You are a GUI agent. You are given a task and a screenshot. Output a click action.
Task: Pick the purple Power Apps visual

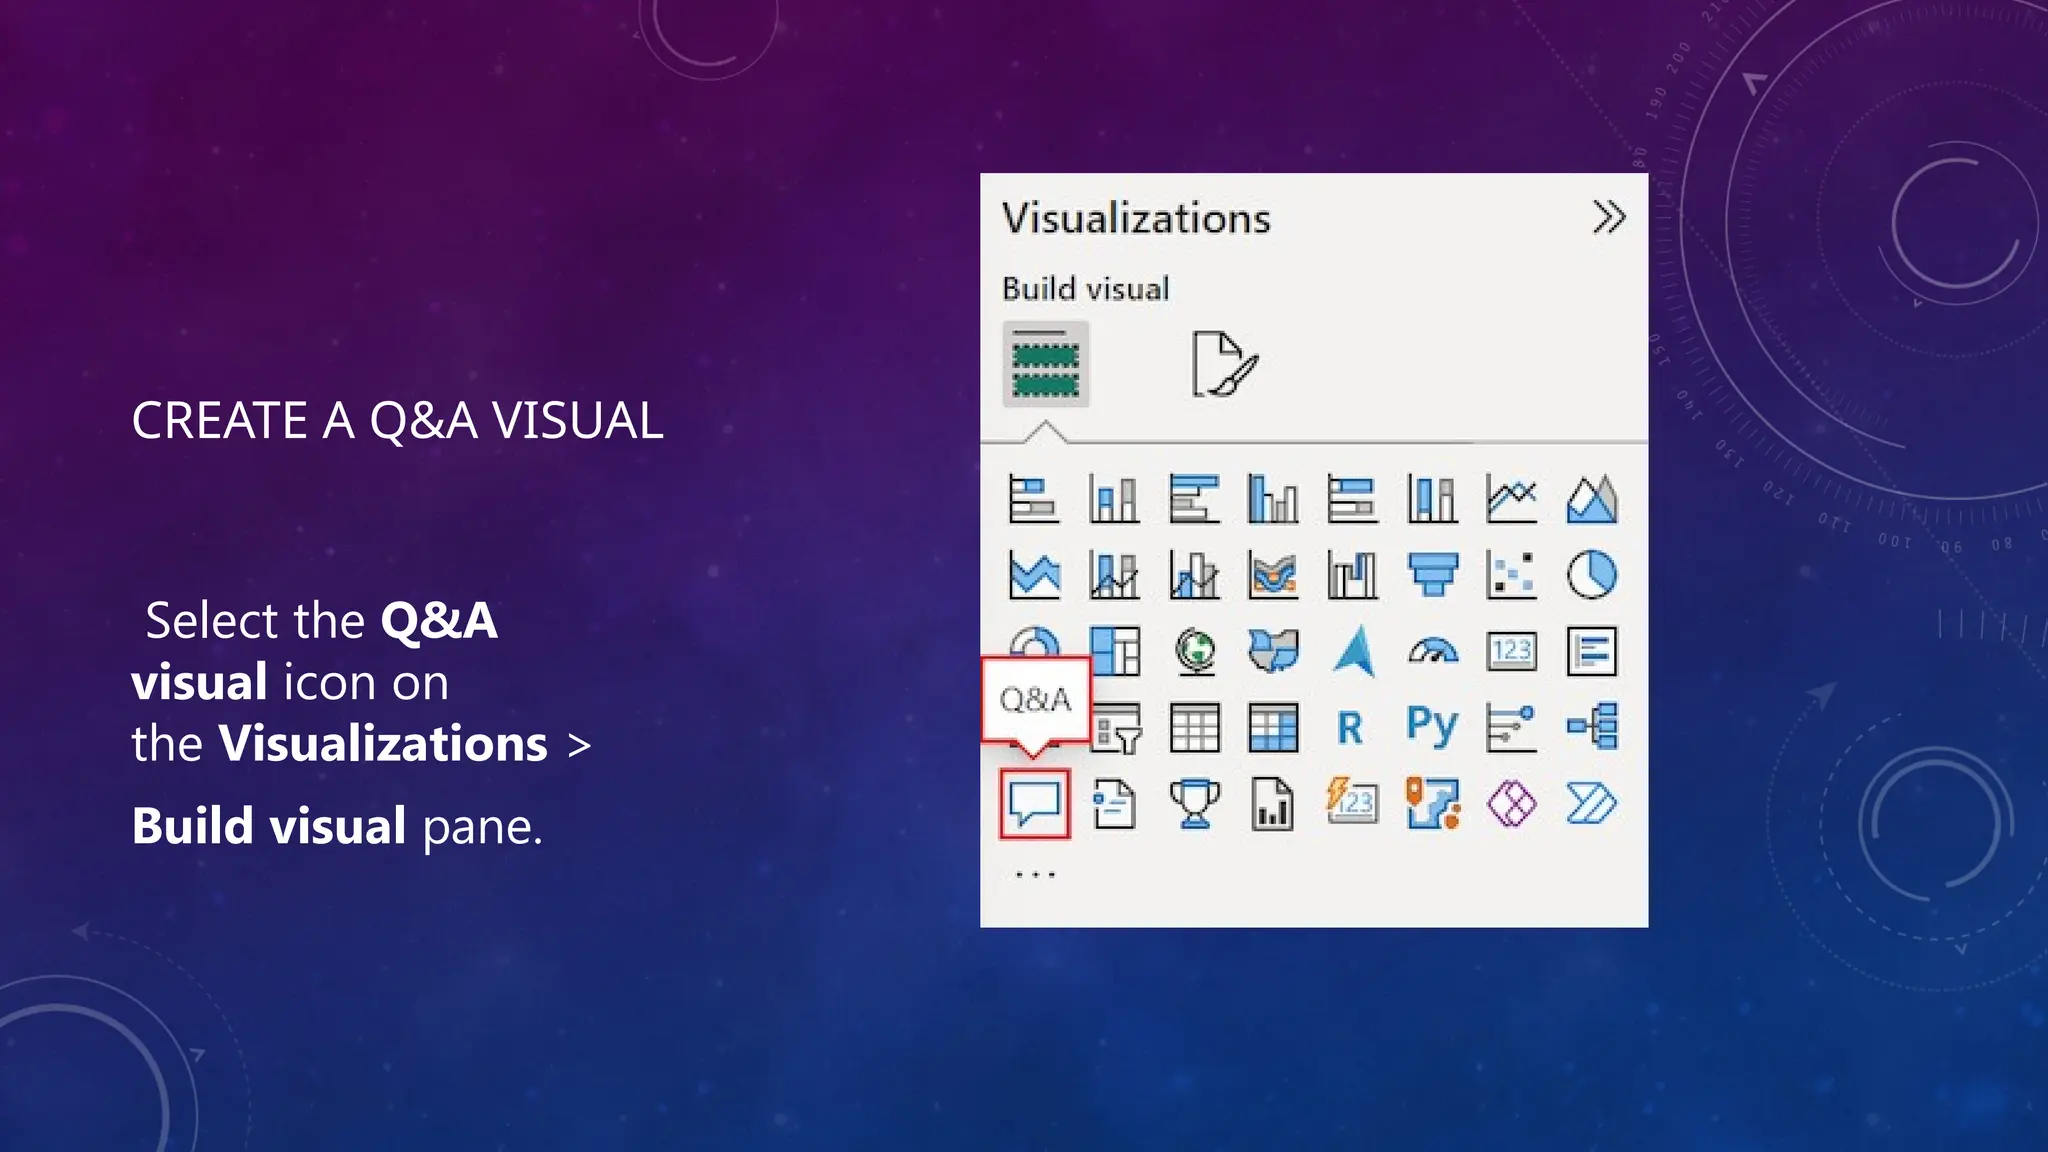(1511, 804)
